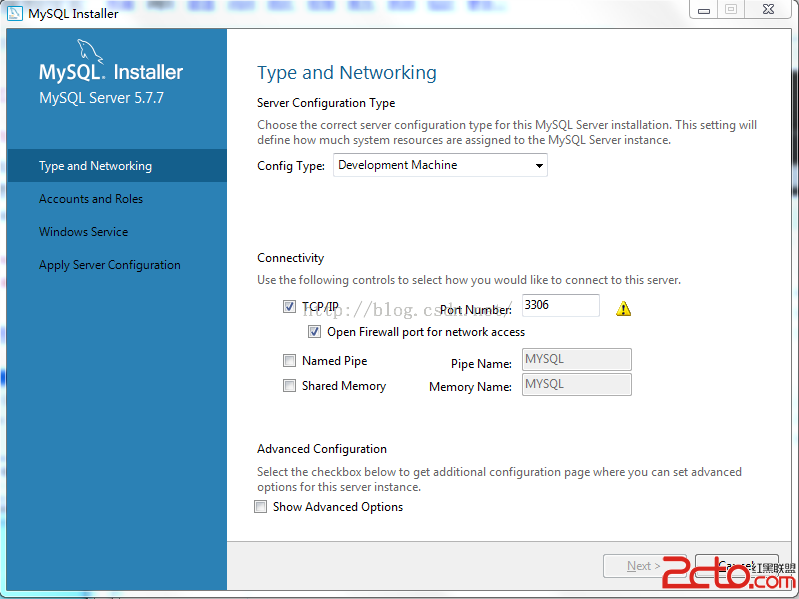Select the Type and Networking step
This screenshot has width=799, height=599.
click(95, 166)
